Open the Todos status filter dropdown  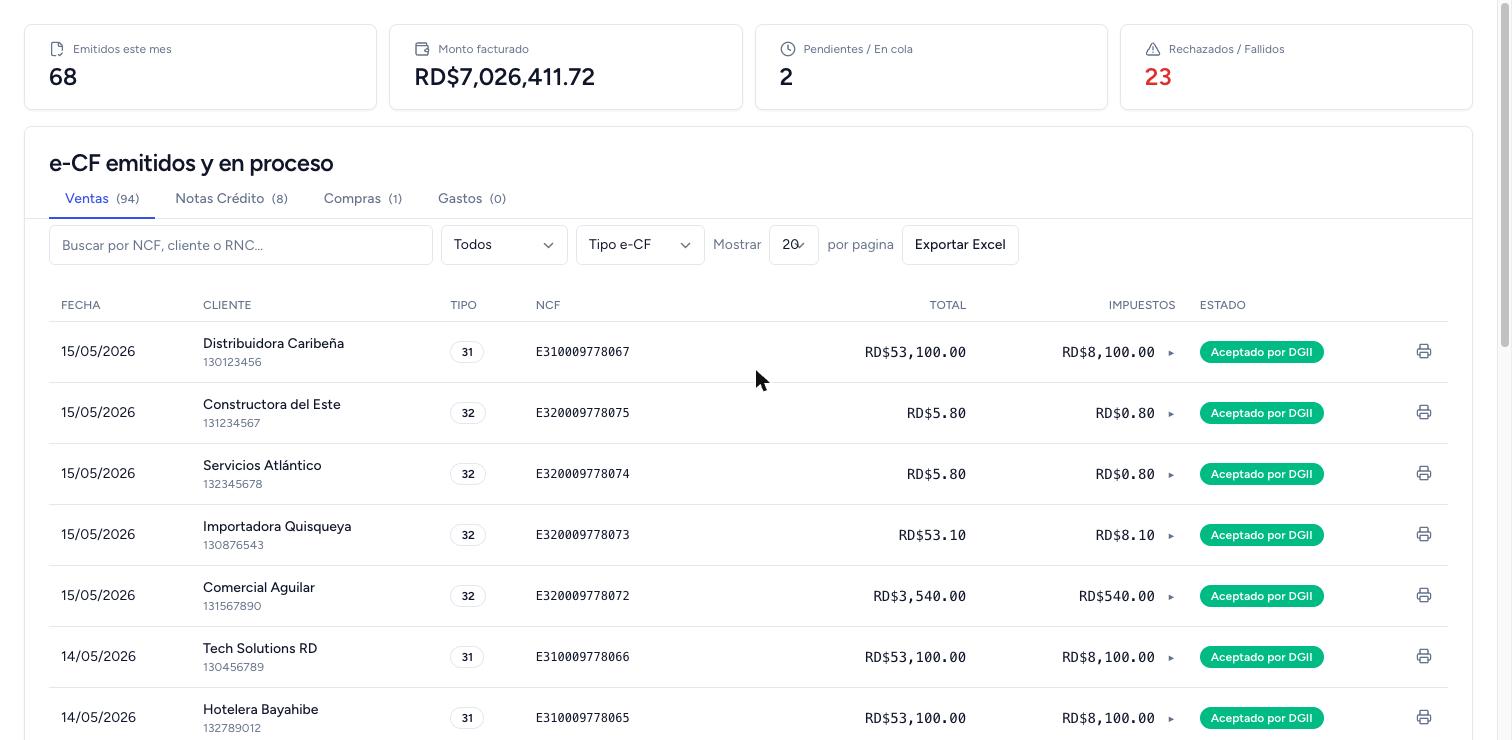(x=504, y=245)
